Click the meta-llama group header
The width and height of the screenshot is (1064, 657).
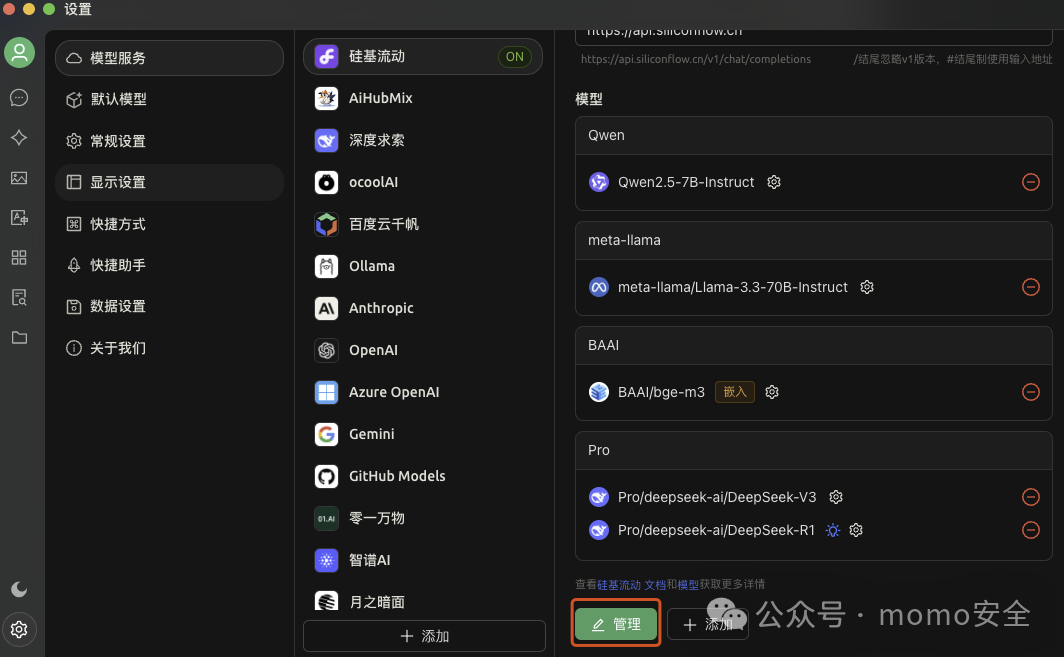coord(814,240)
